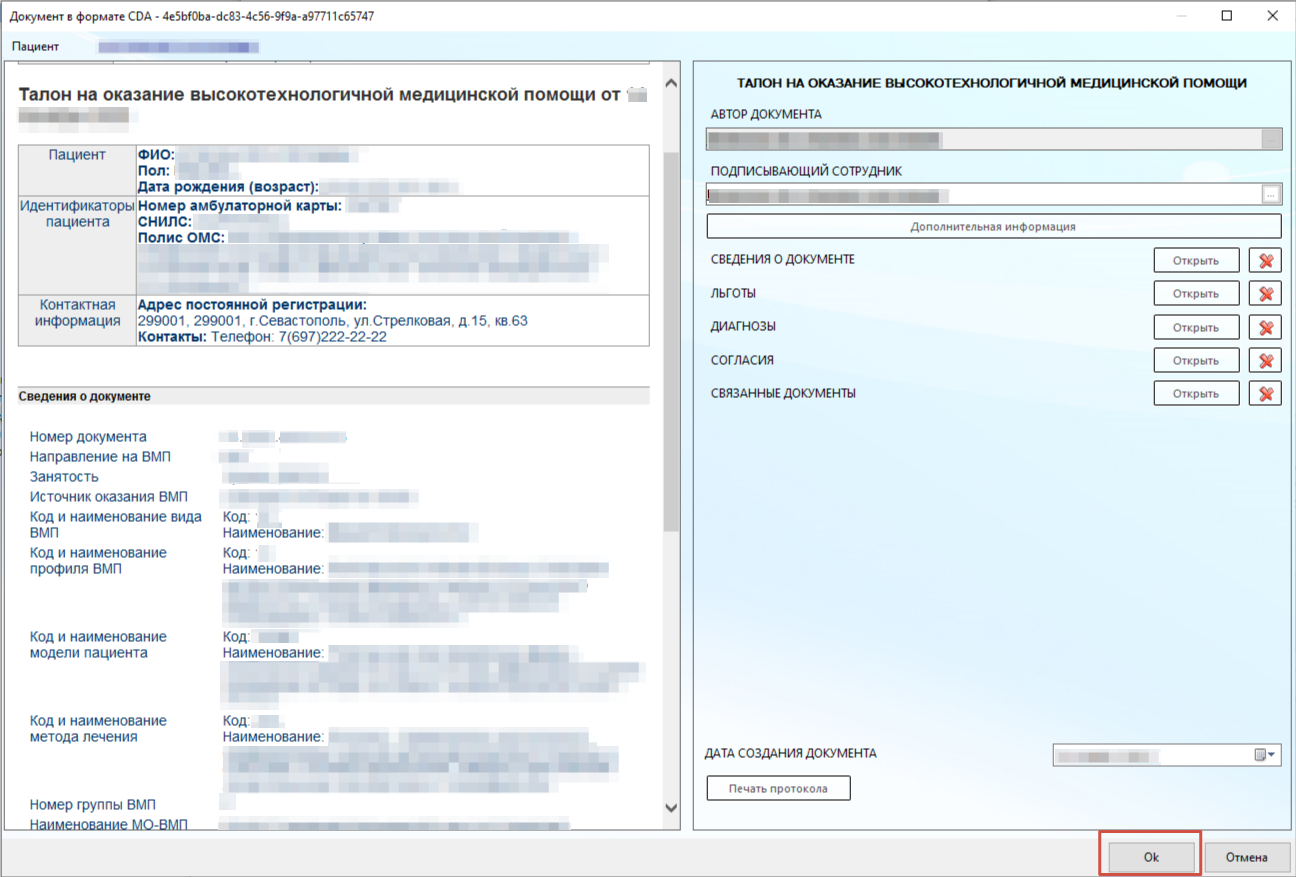
Task: Open the Диагнозы section
Action: click(x=1196, y=327)
